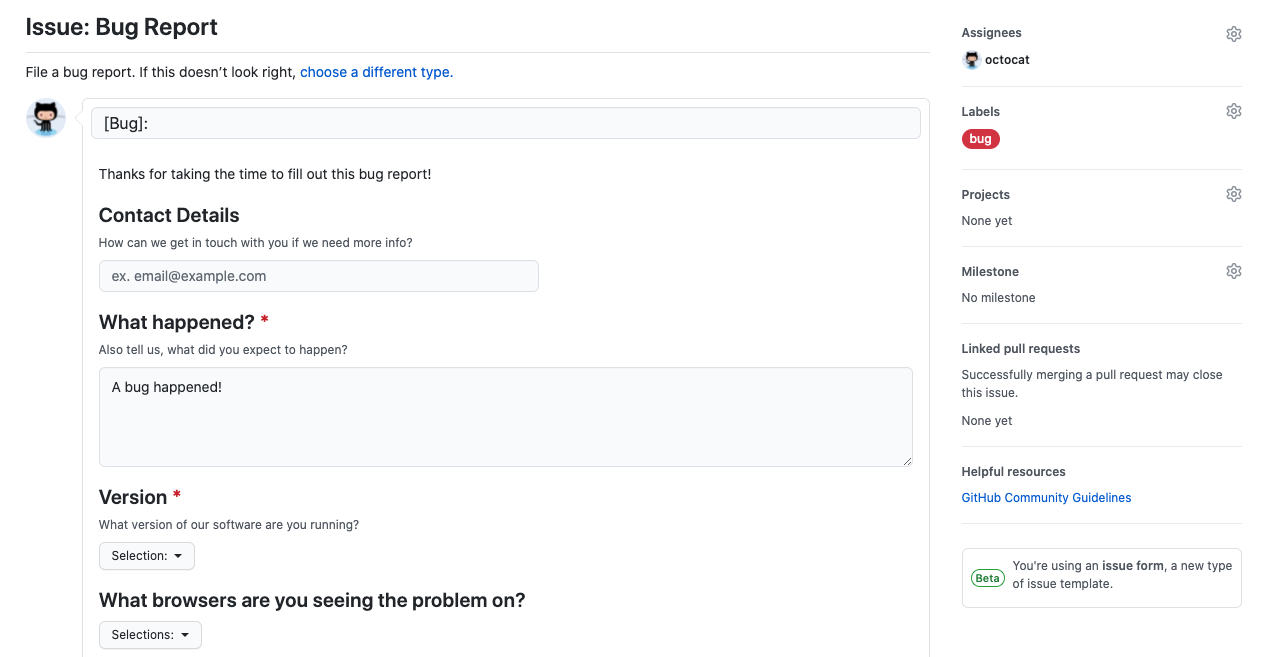The width and height of the screenshot is (1268, 657).
Task: Click the octocat assignee name
Action: tap(1005, 59)
